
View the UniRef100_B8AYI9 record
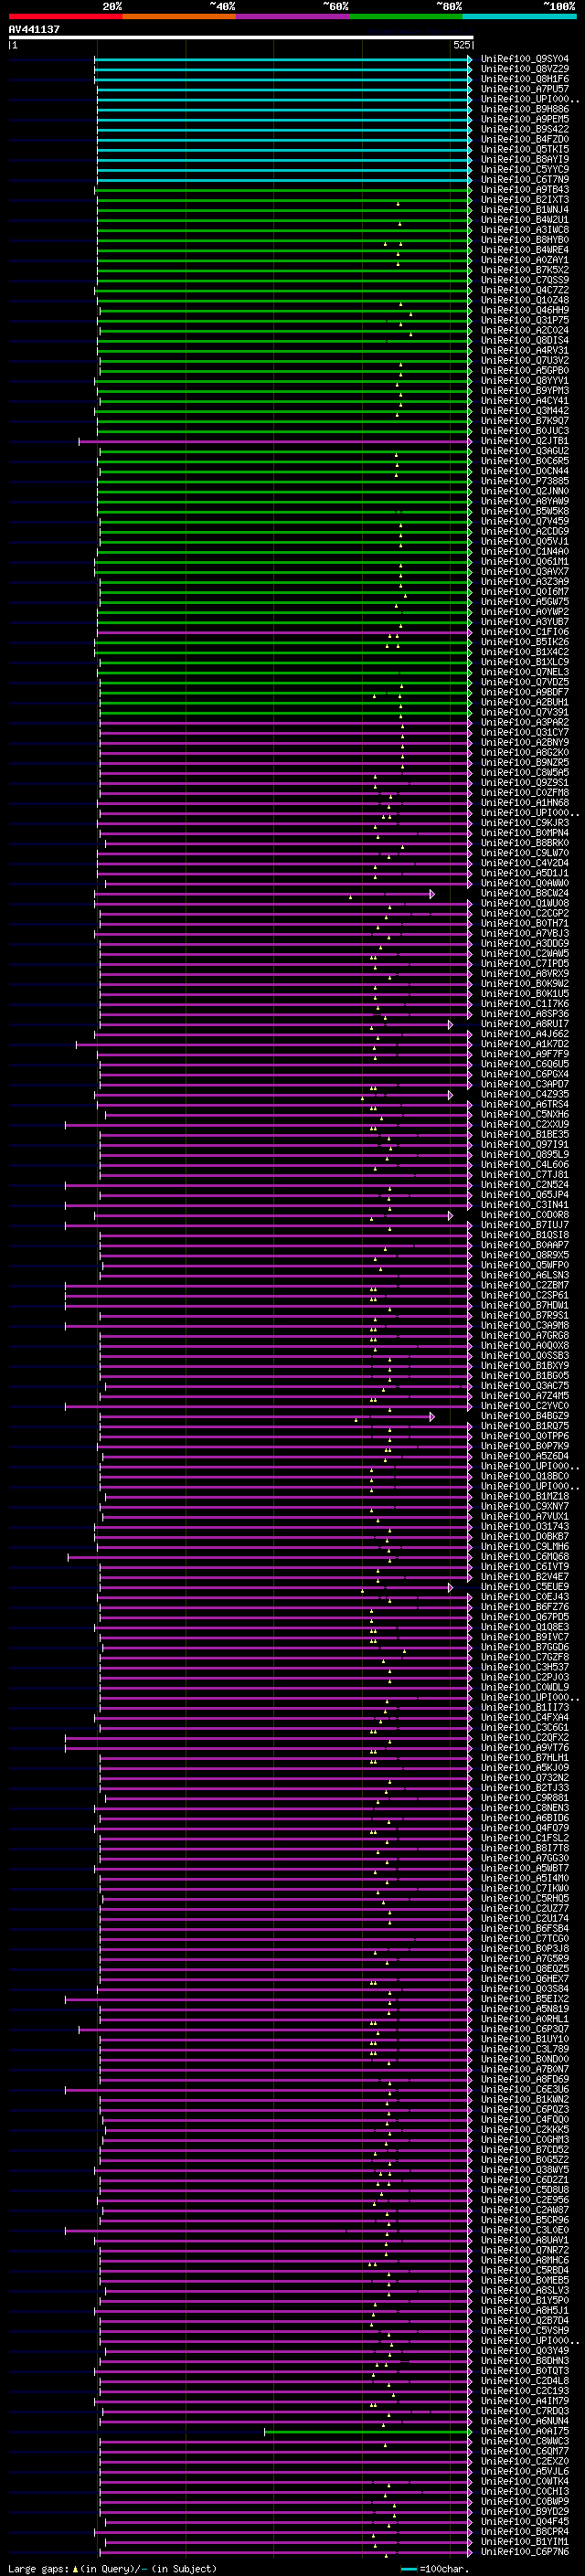pyautogui.click(x=524, y=160)
